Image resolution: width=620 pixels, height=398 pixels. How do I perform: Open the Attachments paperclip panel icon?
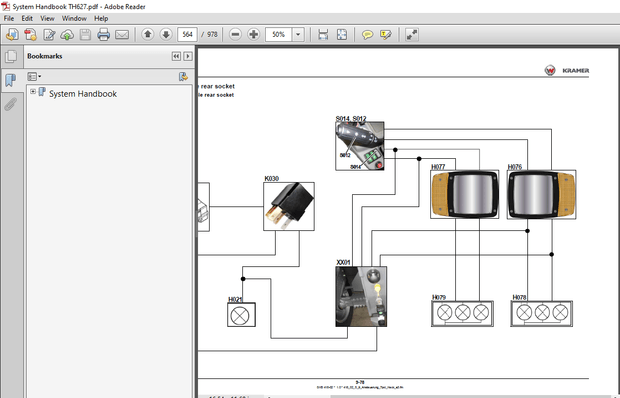[x=11, y=104]
